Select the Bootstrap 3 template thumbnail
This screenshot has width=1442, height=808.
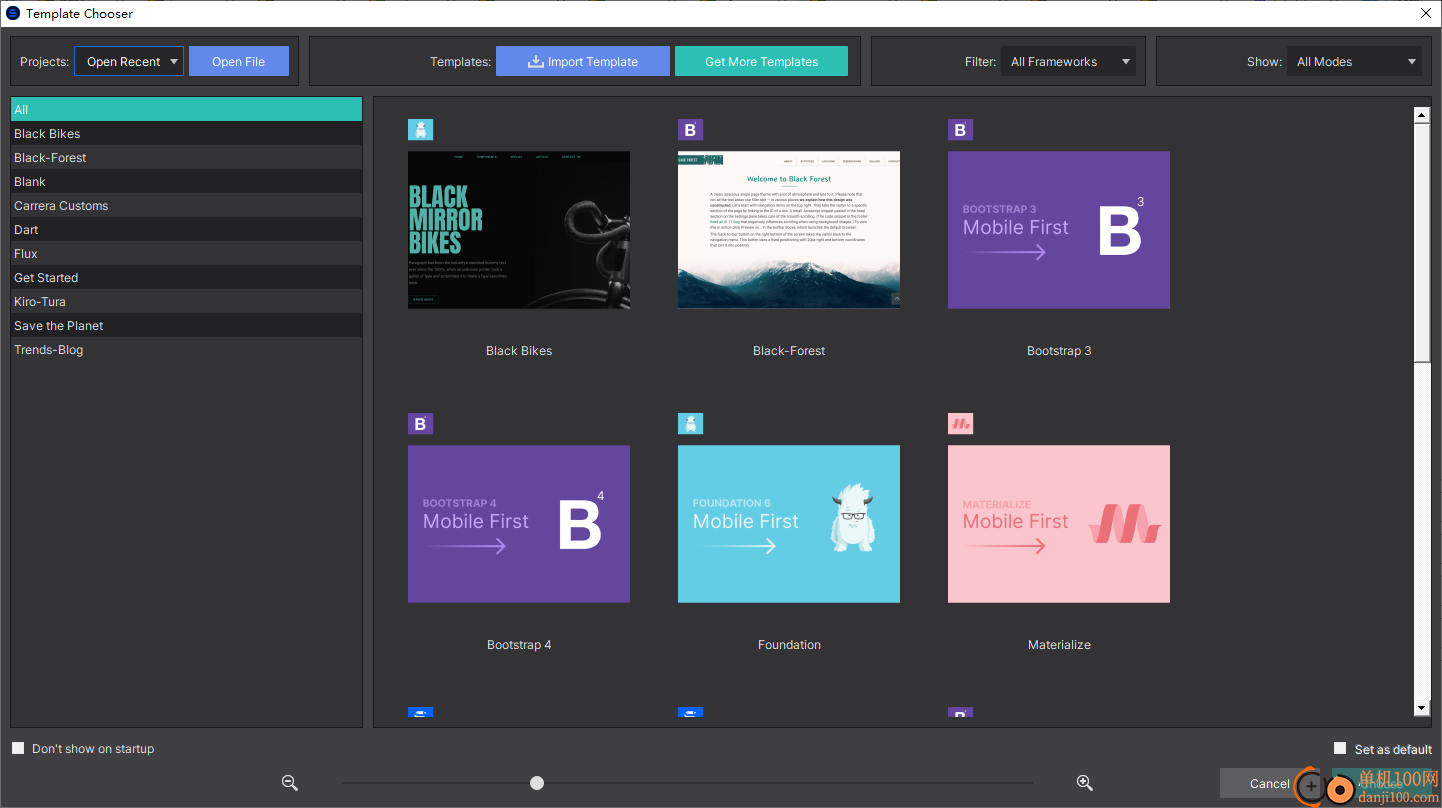click(1059, 230)
